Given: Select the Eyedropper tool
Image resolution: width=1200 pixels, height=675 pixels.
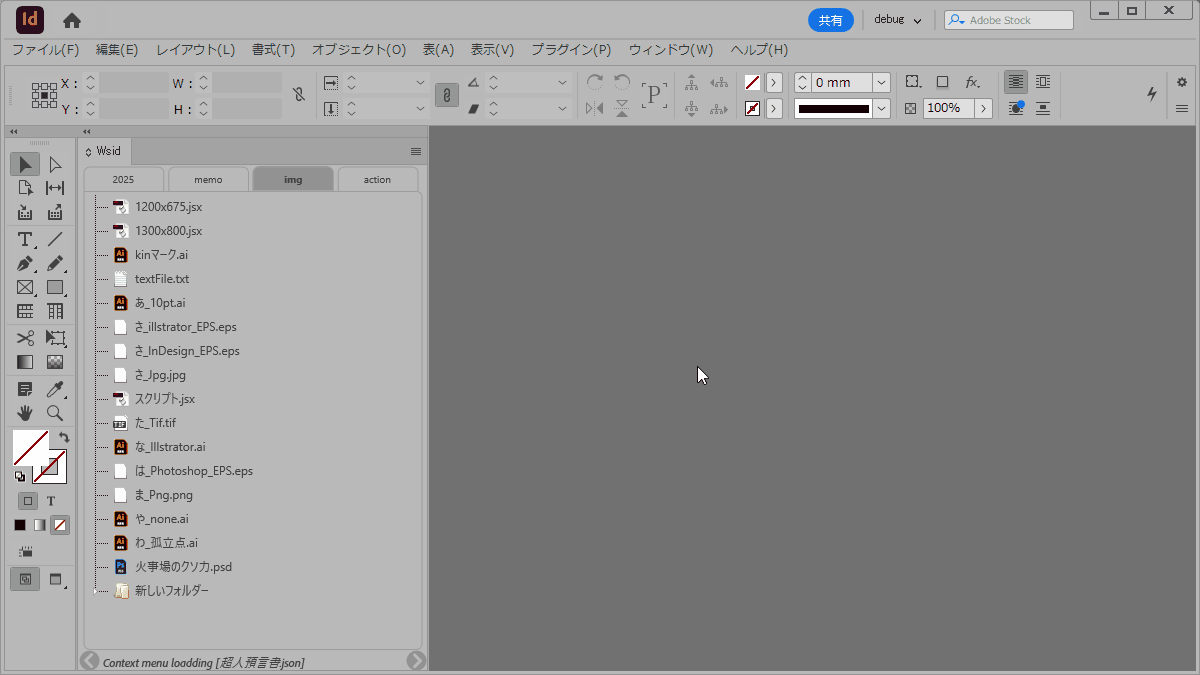Looking at the screenshot, I should point(55,388).
